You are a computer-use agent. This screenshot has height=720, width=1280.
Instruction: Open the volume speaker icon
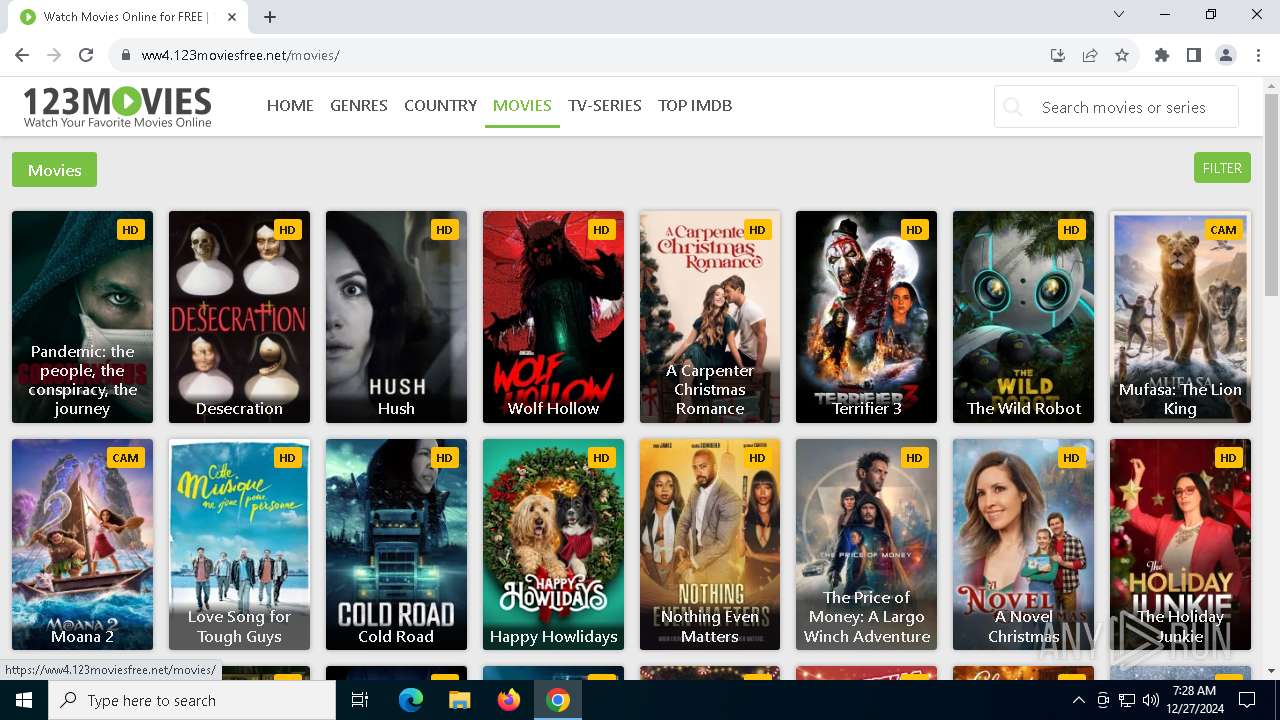tap(1151, 700)
